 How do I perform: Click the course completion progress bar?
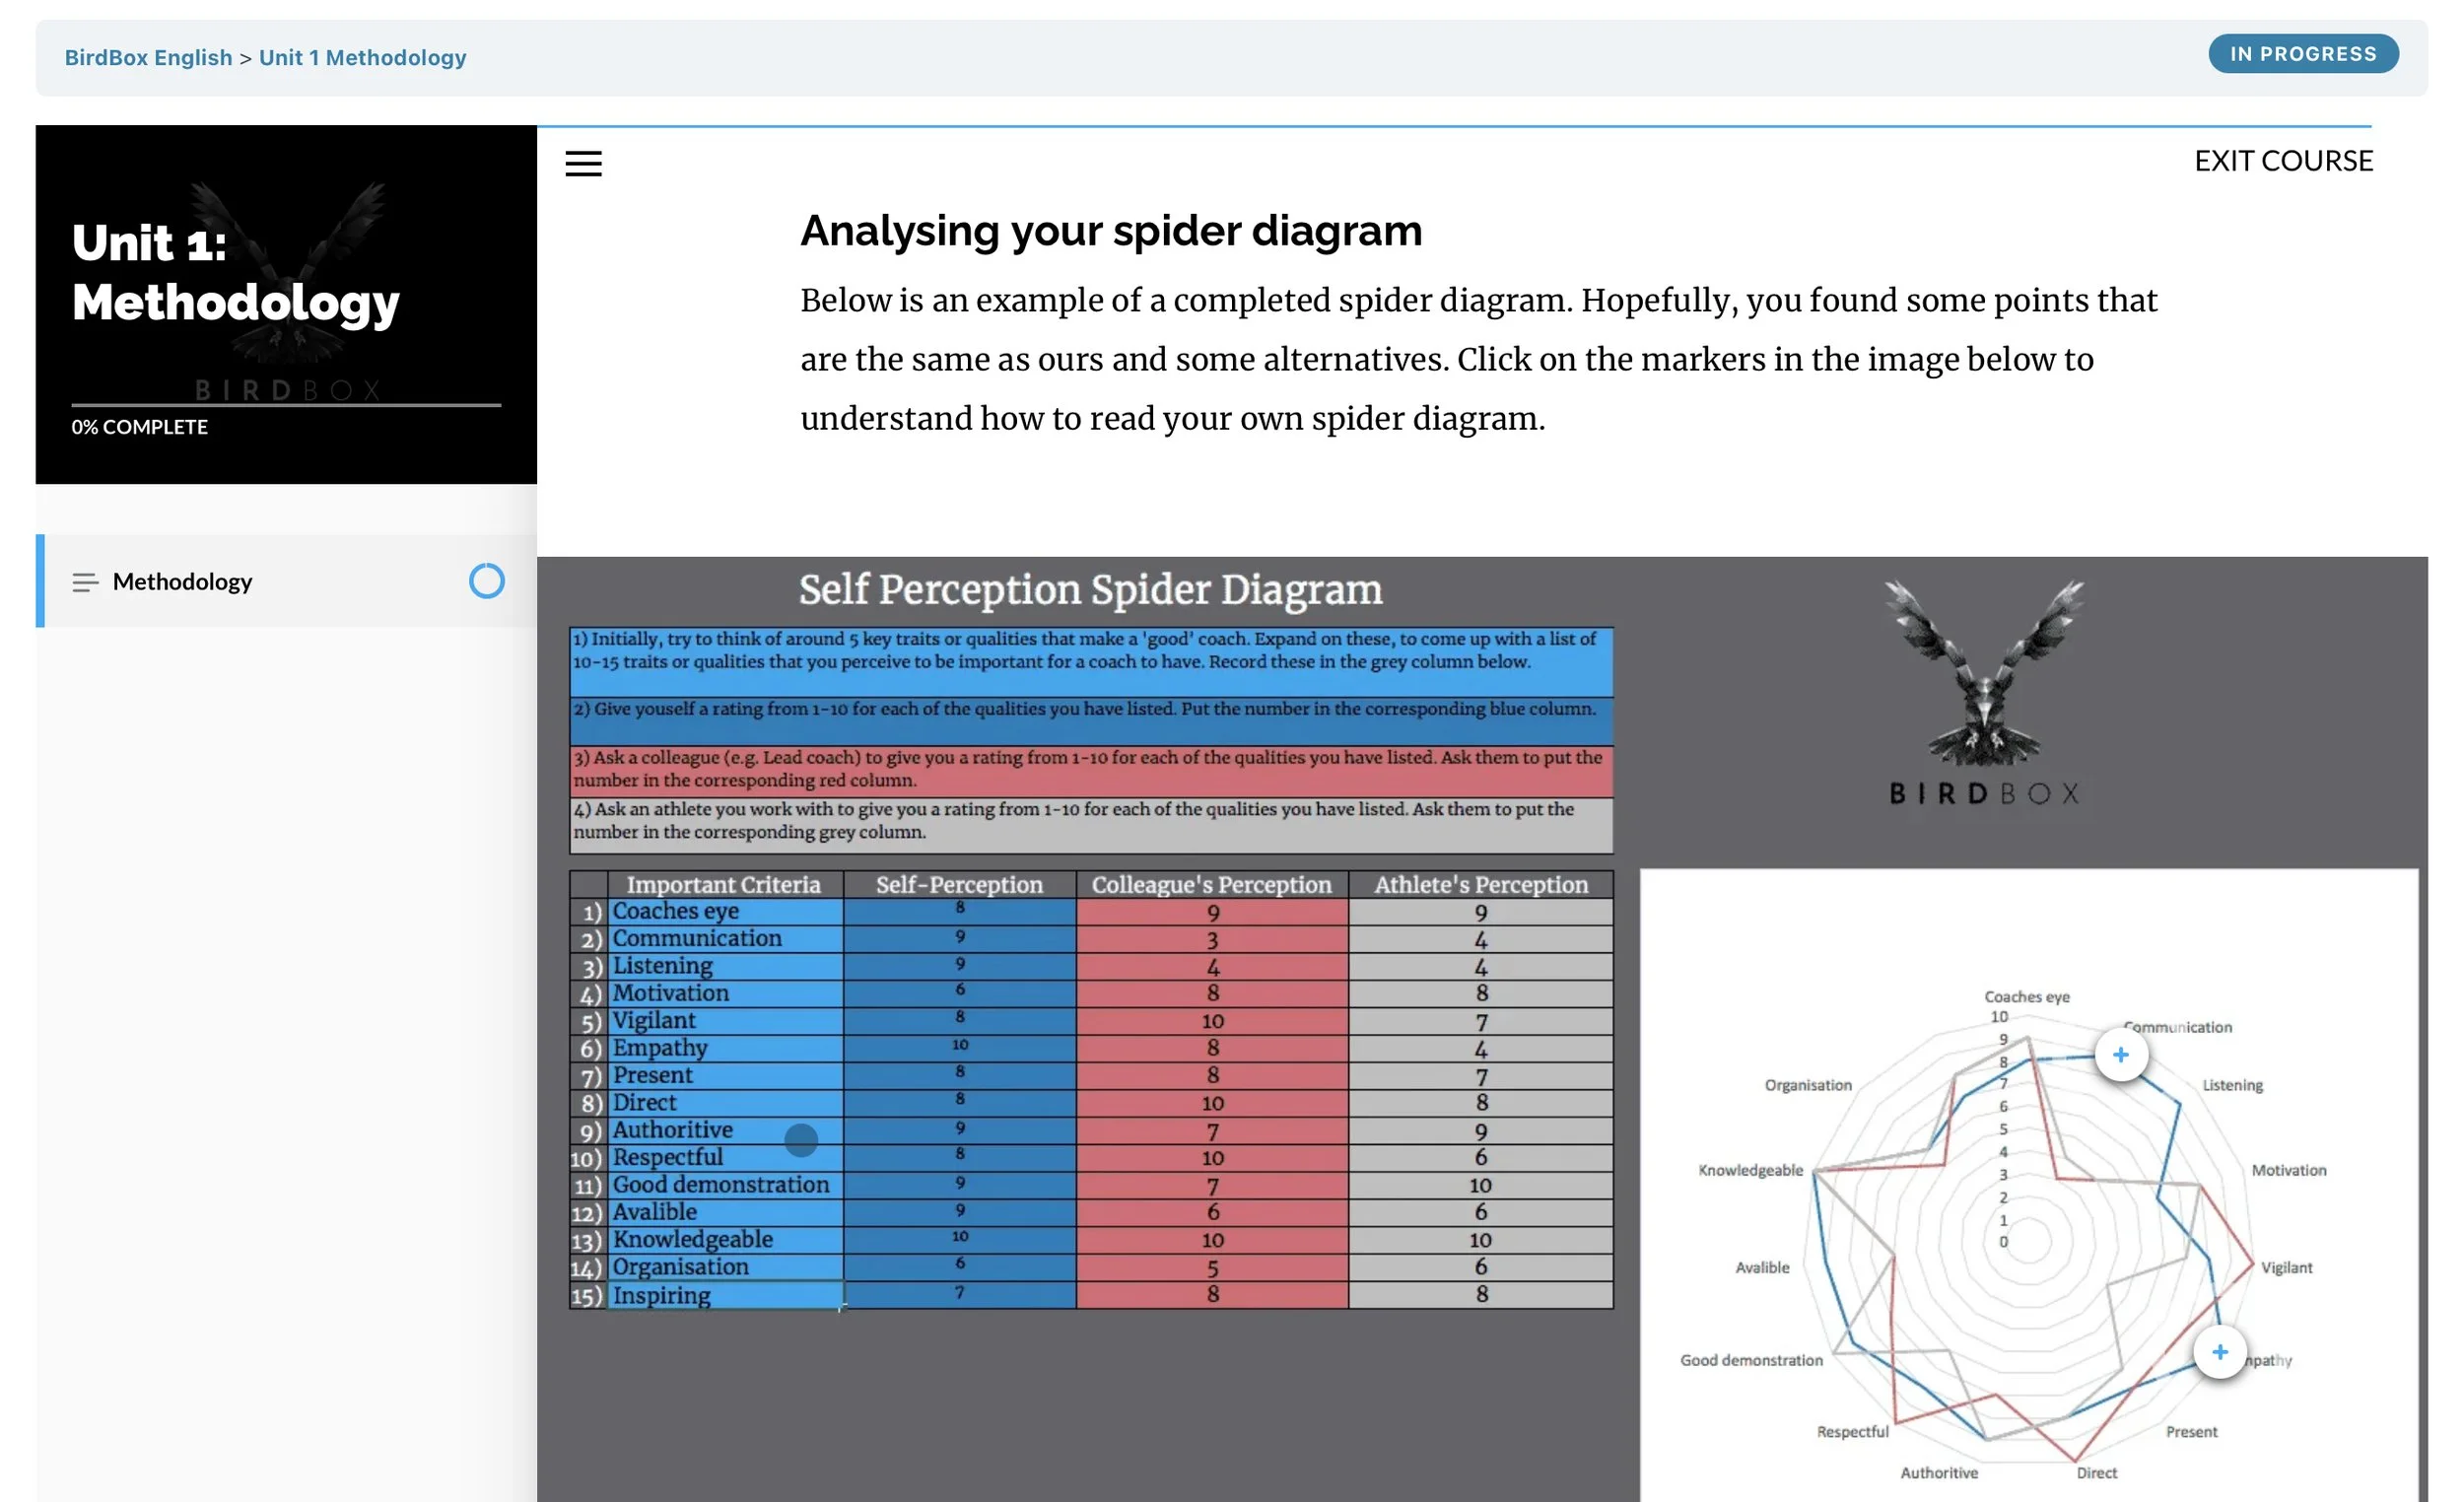286,405
